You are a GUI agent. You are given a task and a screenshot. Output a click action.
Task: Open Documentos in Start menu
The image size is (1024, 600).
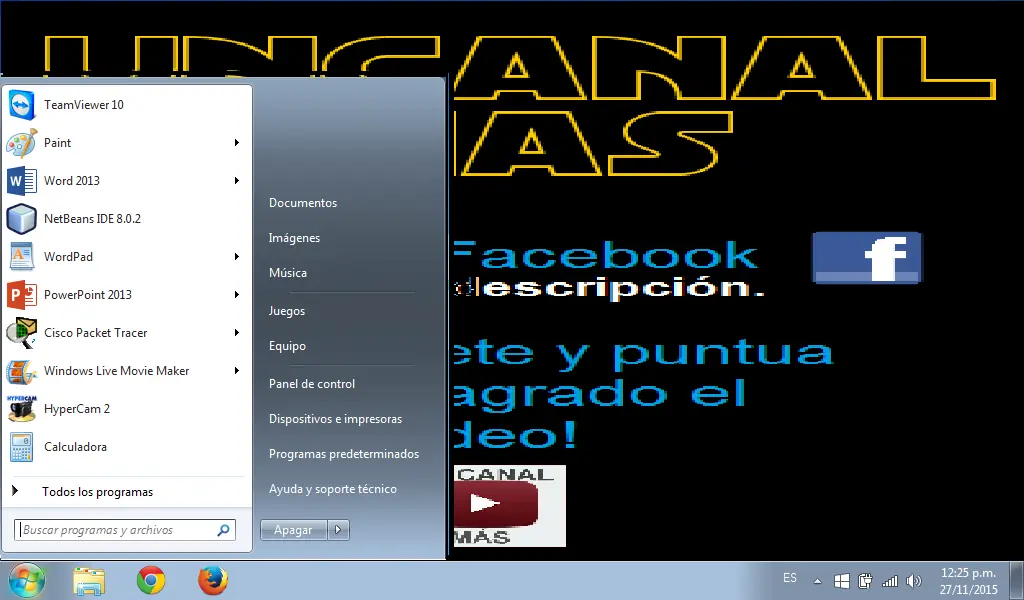(x=303, y=203)
